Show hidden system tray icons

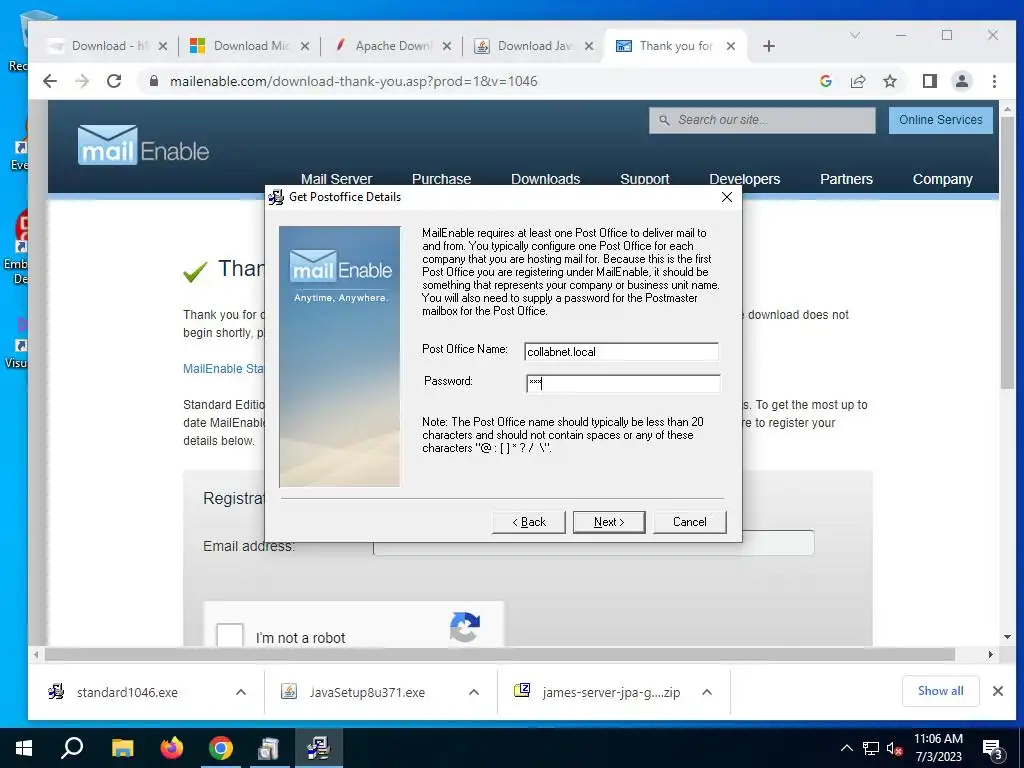pos(846,748)
